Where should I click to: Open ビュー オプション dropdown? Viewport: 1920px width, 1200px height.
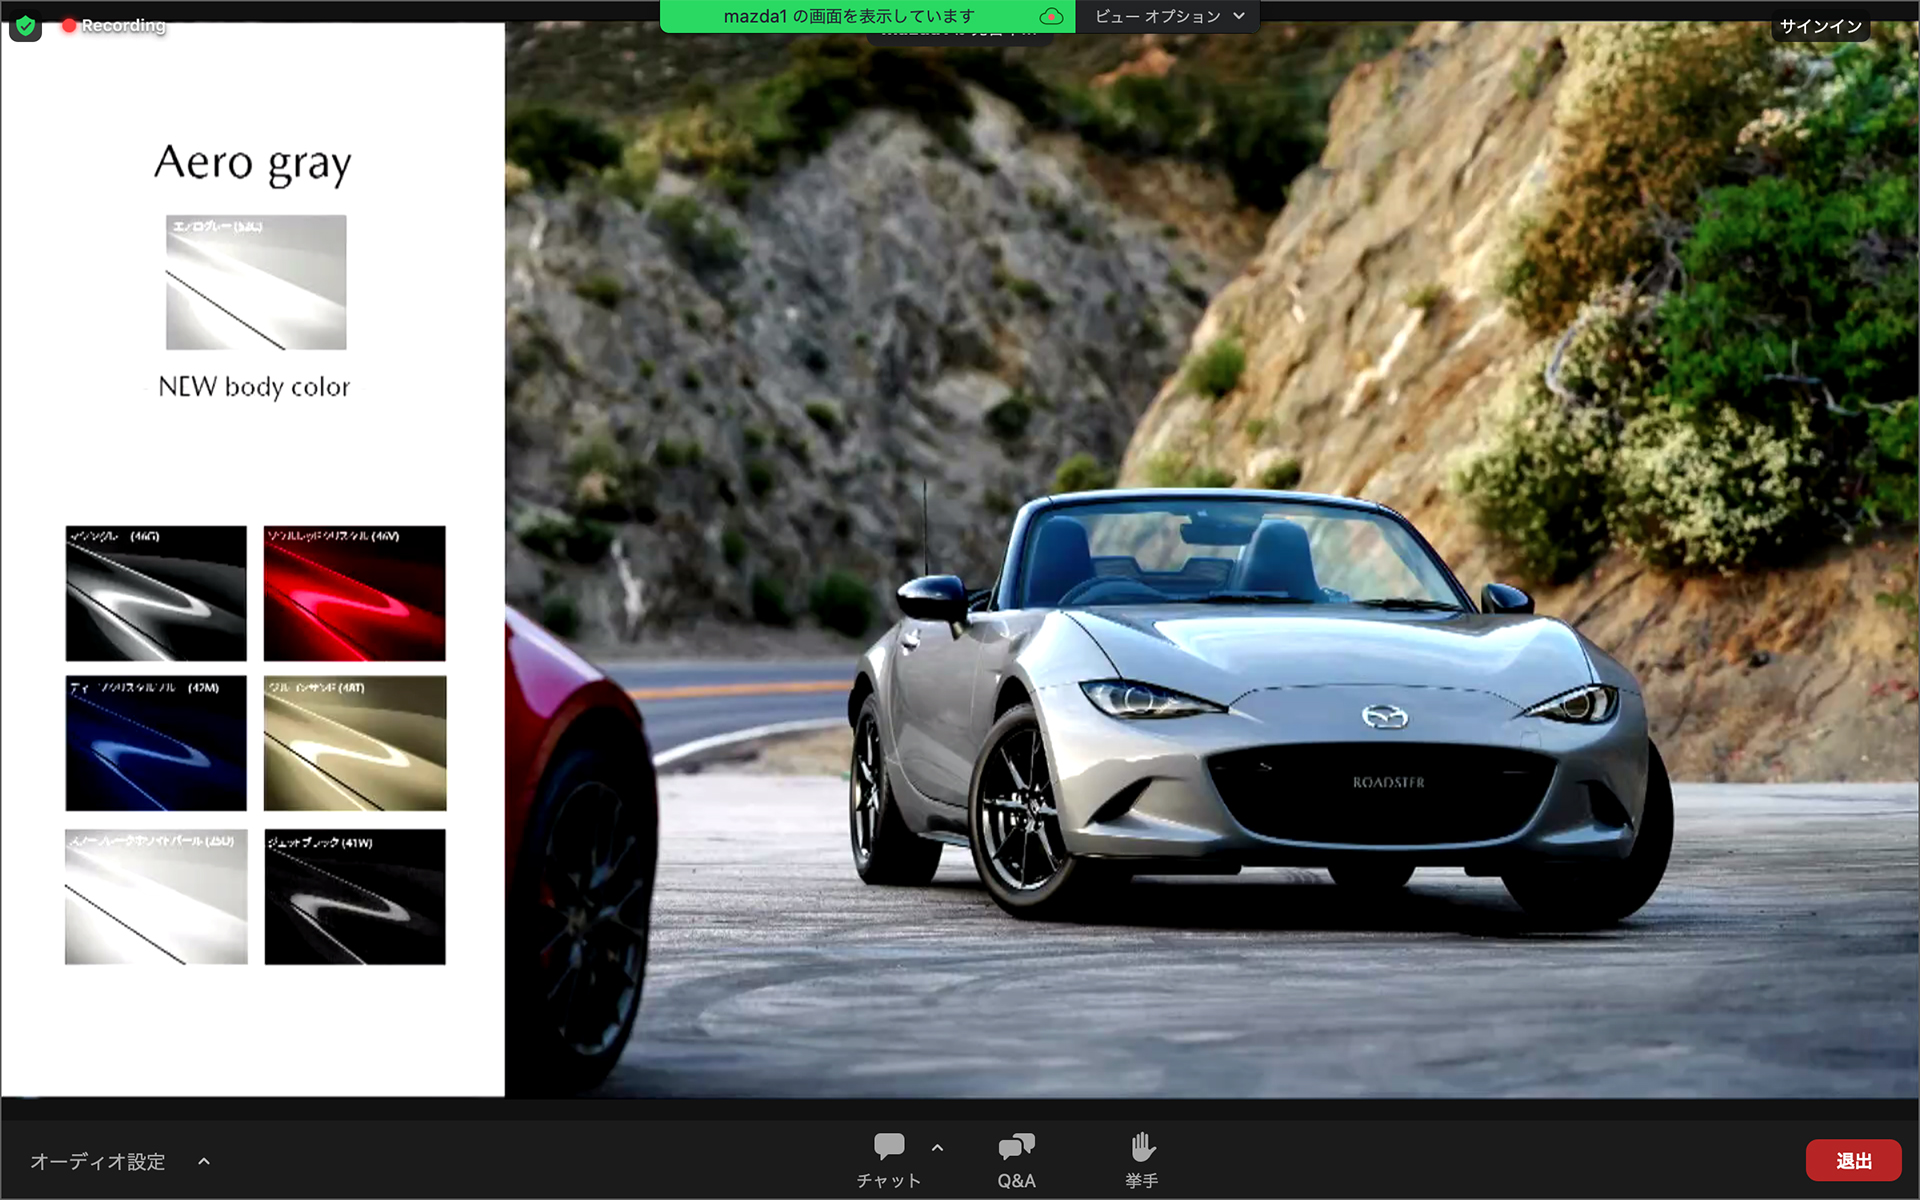[1168, 16]
